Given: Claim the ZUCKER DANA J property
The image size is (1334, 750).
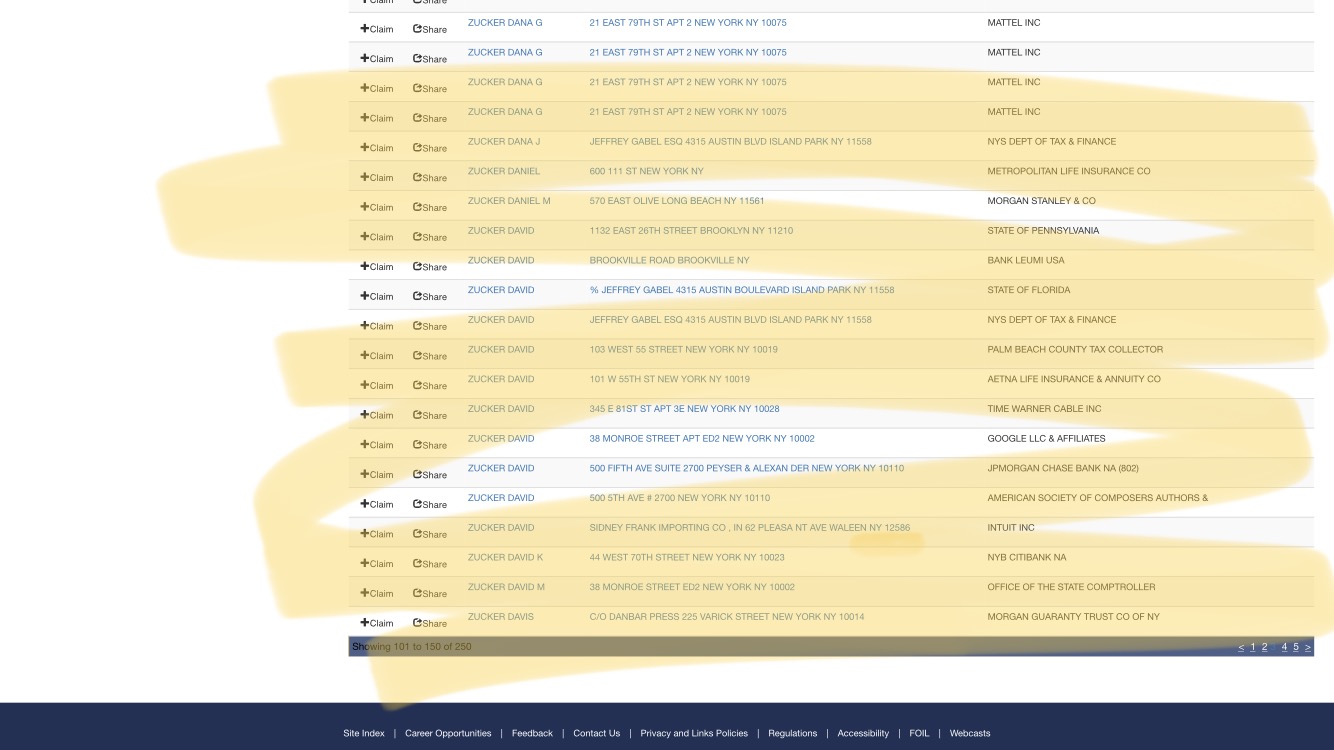Looking at the screenshot, I should click(x=377, y=148).
